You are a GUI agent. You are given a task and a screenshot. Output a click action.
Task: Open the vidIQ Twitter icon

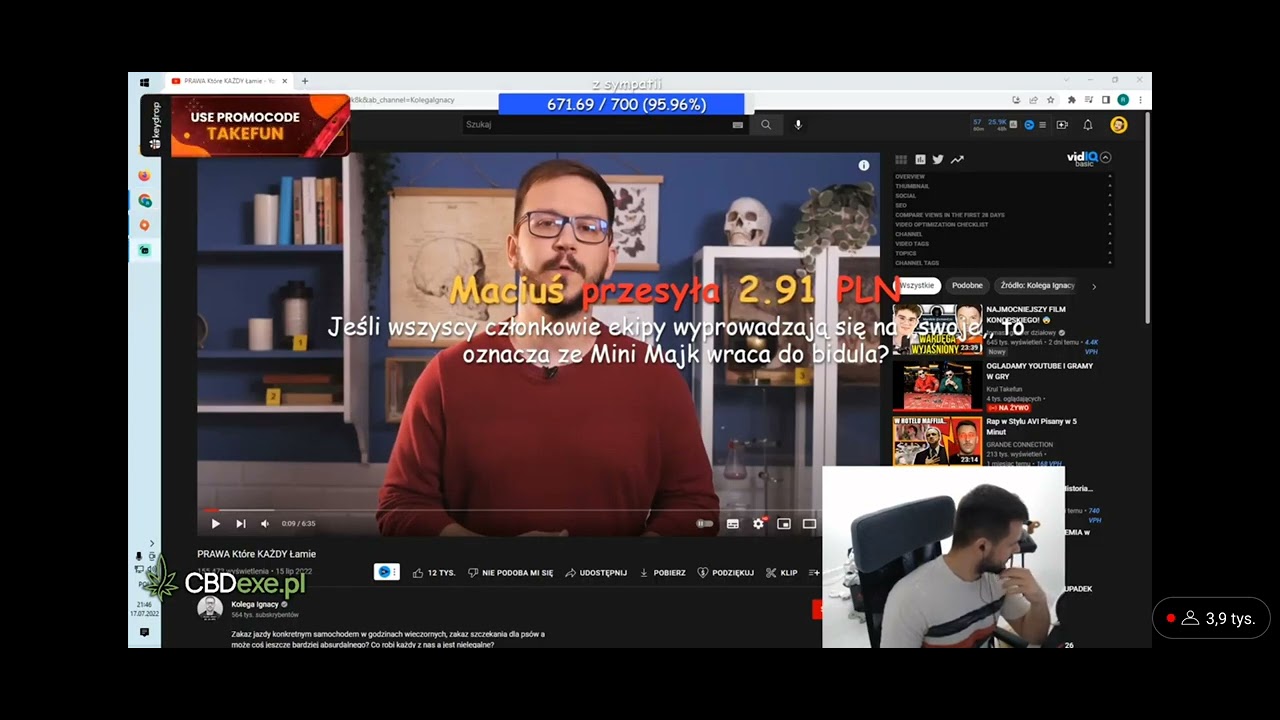[x=938, y=159]
